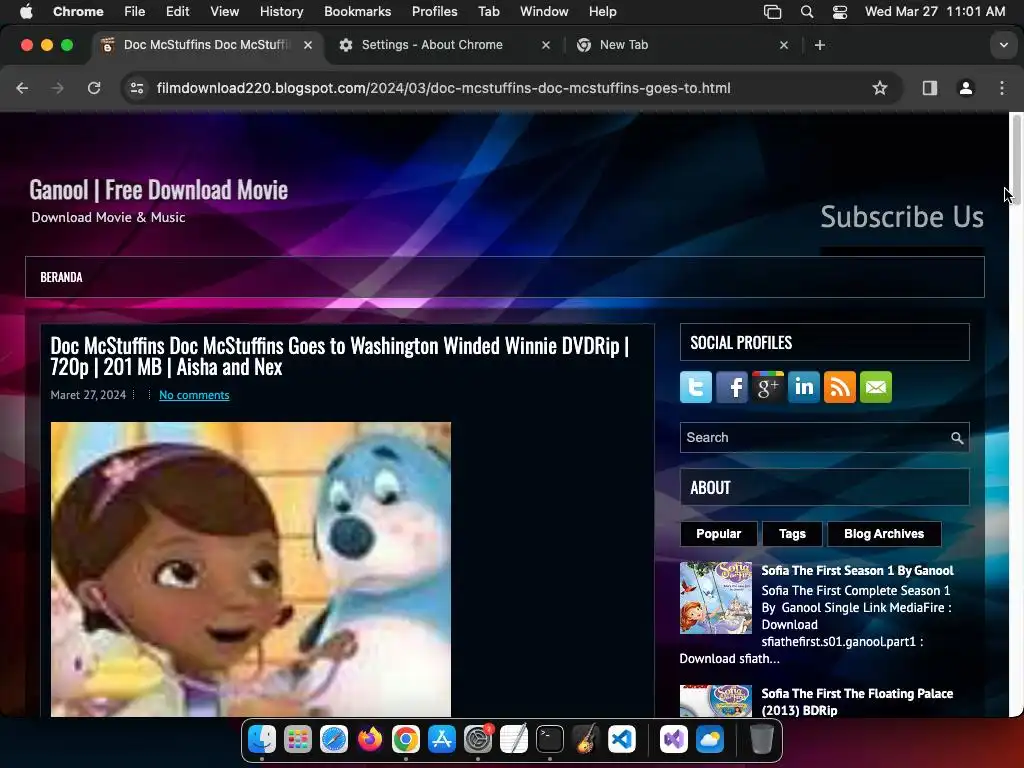Launch Firefox from the dock
The image size is (1024, 768).
[370, 739]
